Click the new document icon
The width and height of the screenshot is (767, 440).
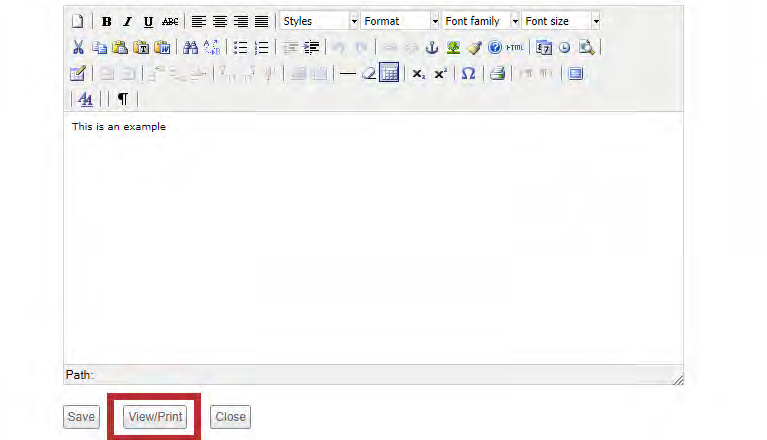coord(78,21)
